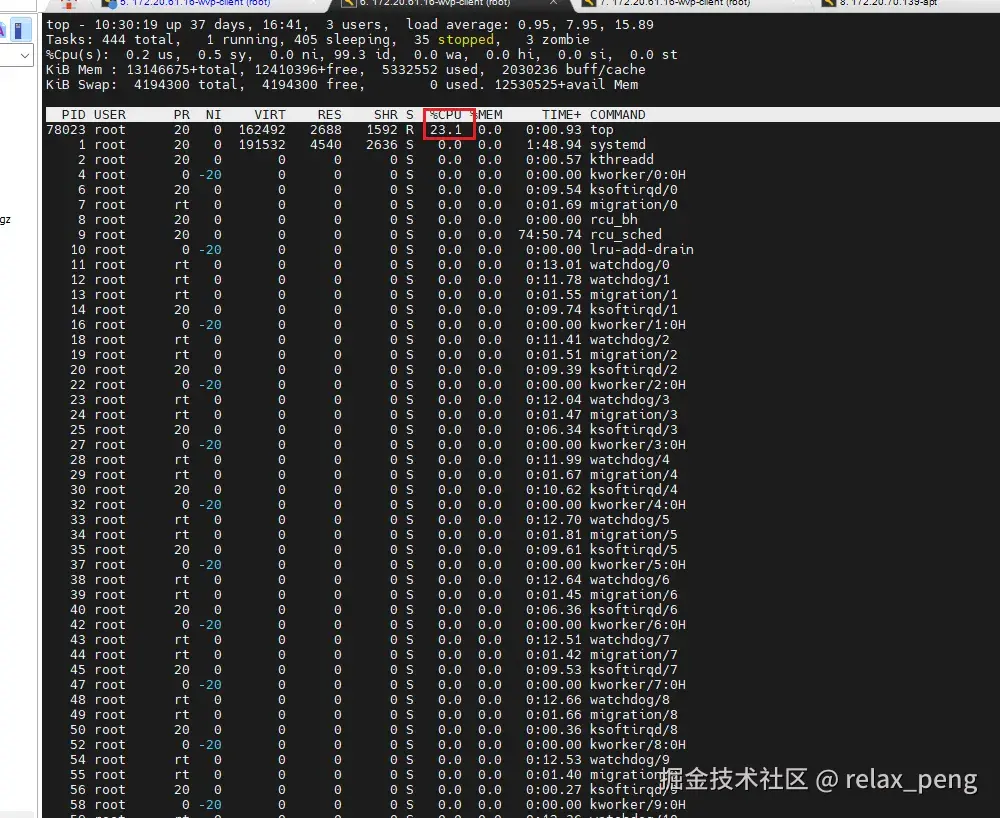
Task: Click the kworker/5:0H process name
Action: pos(638,564)
